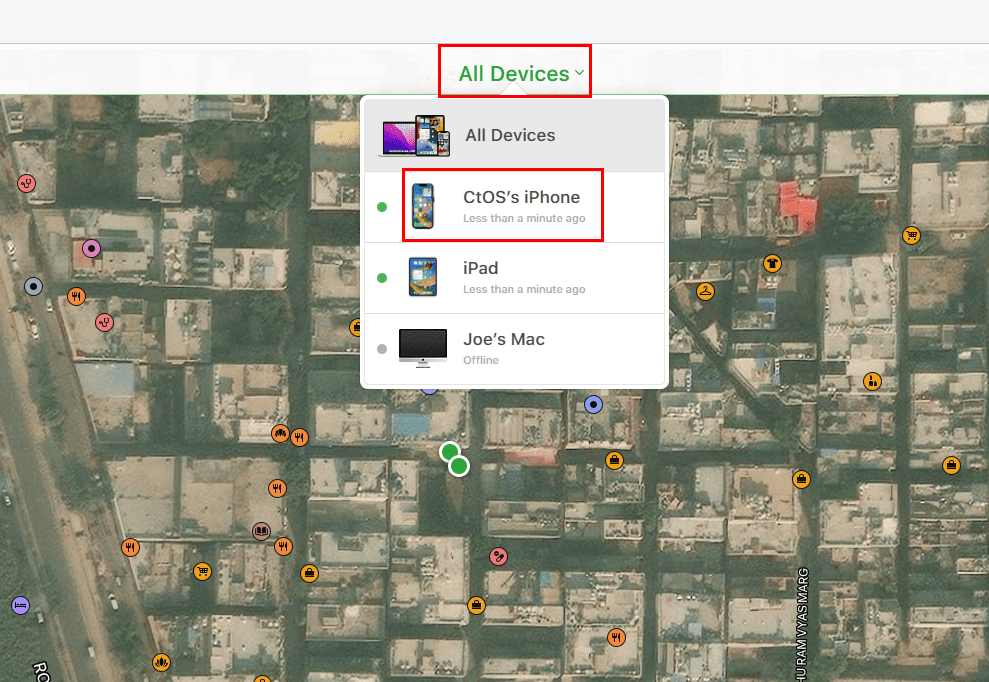Open the All Devices dropdown header

click(x=521, y=73)
